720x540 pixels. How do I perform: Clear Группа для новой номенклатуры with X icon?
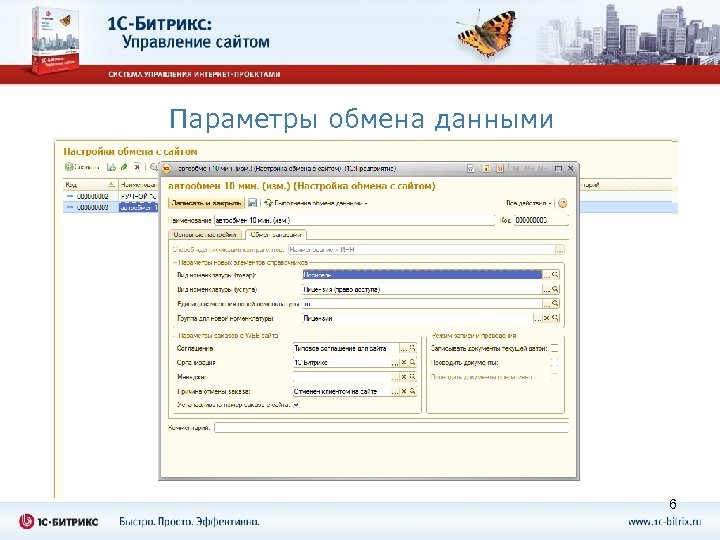pos(546,318)
